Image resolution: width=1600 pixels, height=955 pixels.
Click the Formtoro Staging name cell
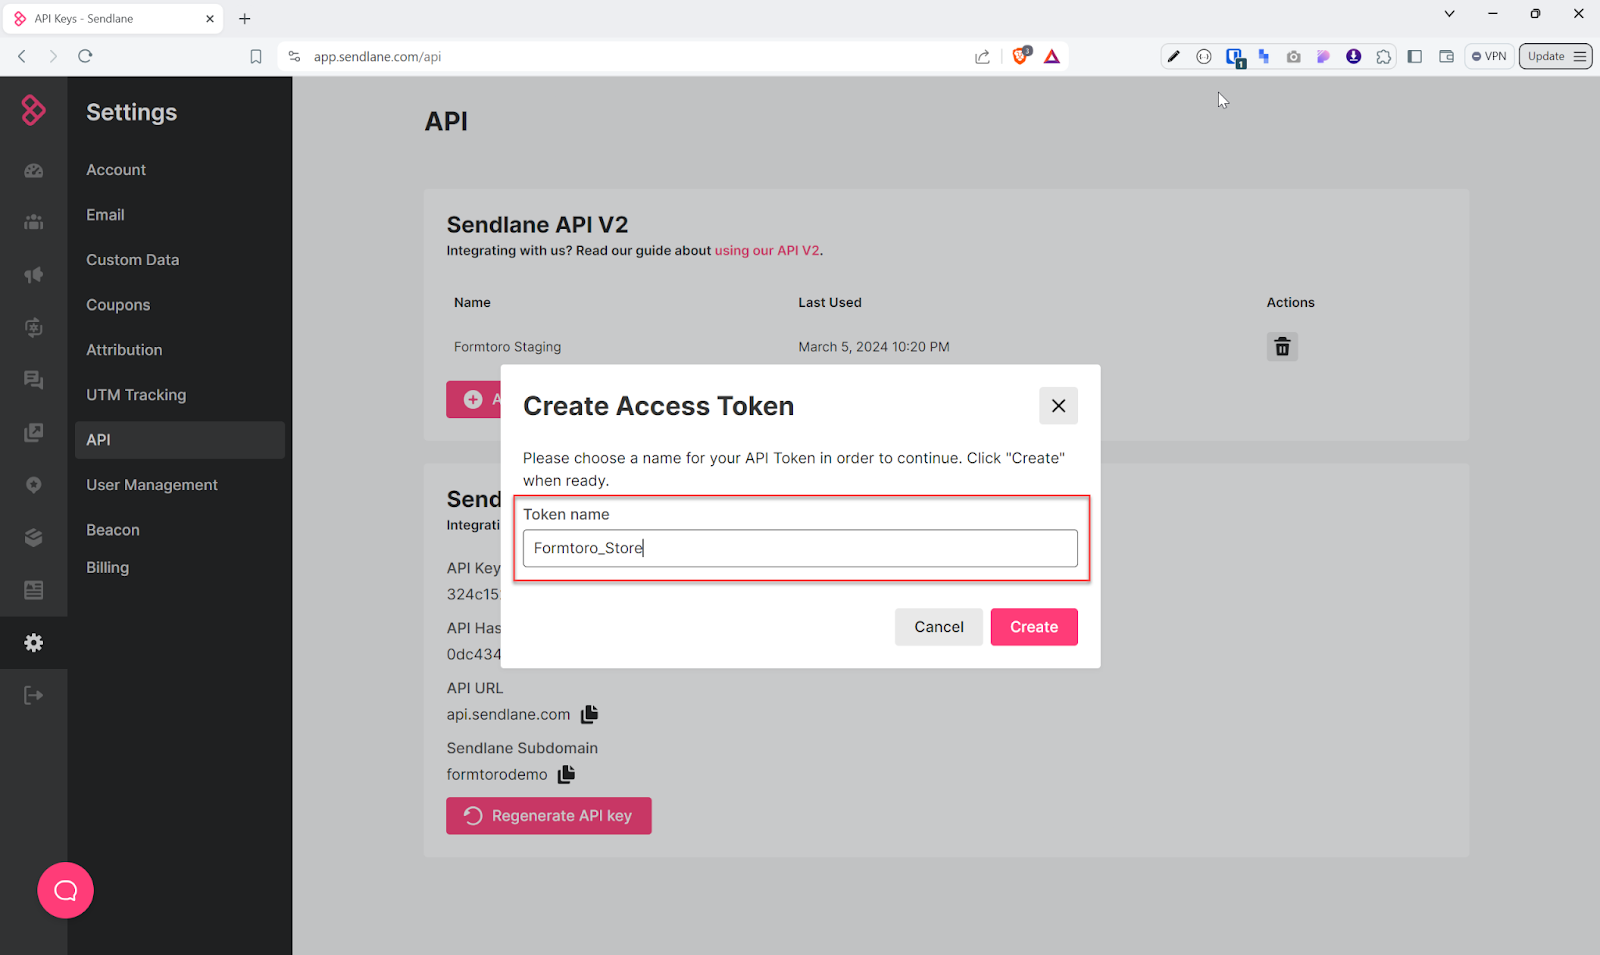507,347
